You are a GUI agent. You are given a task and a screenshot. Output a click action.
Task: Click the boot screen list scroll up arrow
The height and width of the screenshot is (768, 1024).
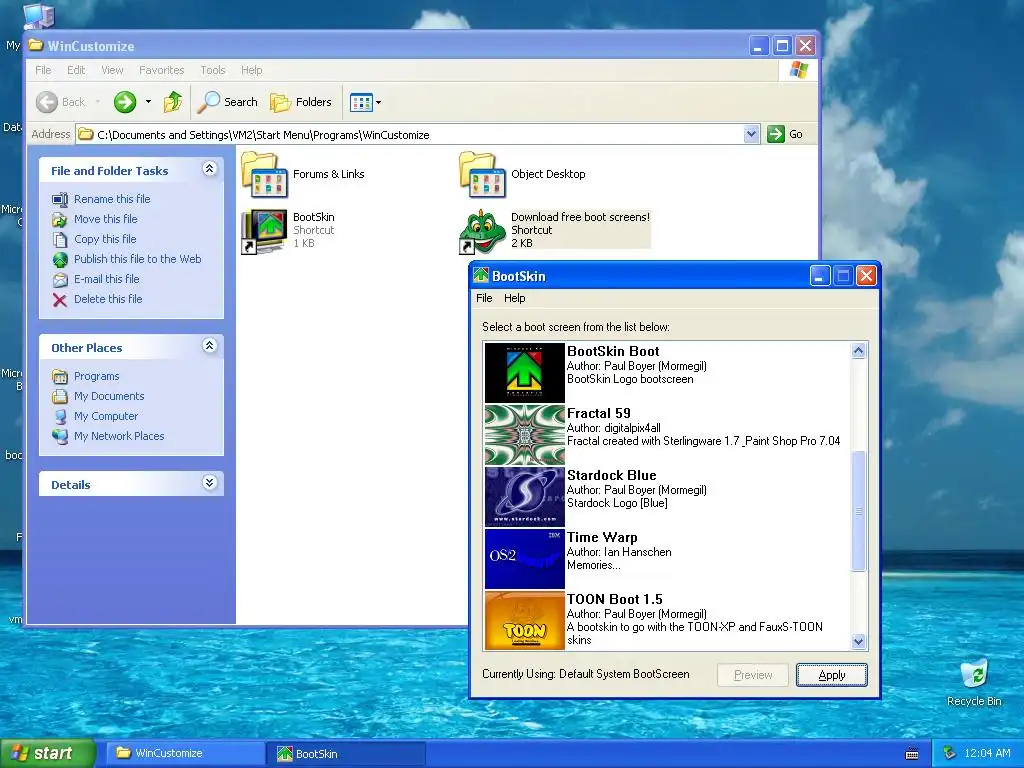tap(859, 351)
